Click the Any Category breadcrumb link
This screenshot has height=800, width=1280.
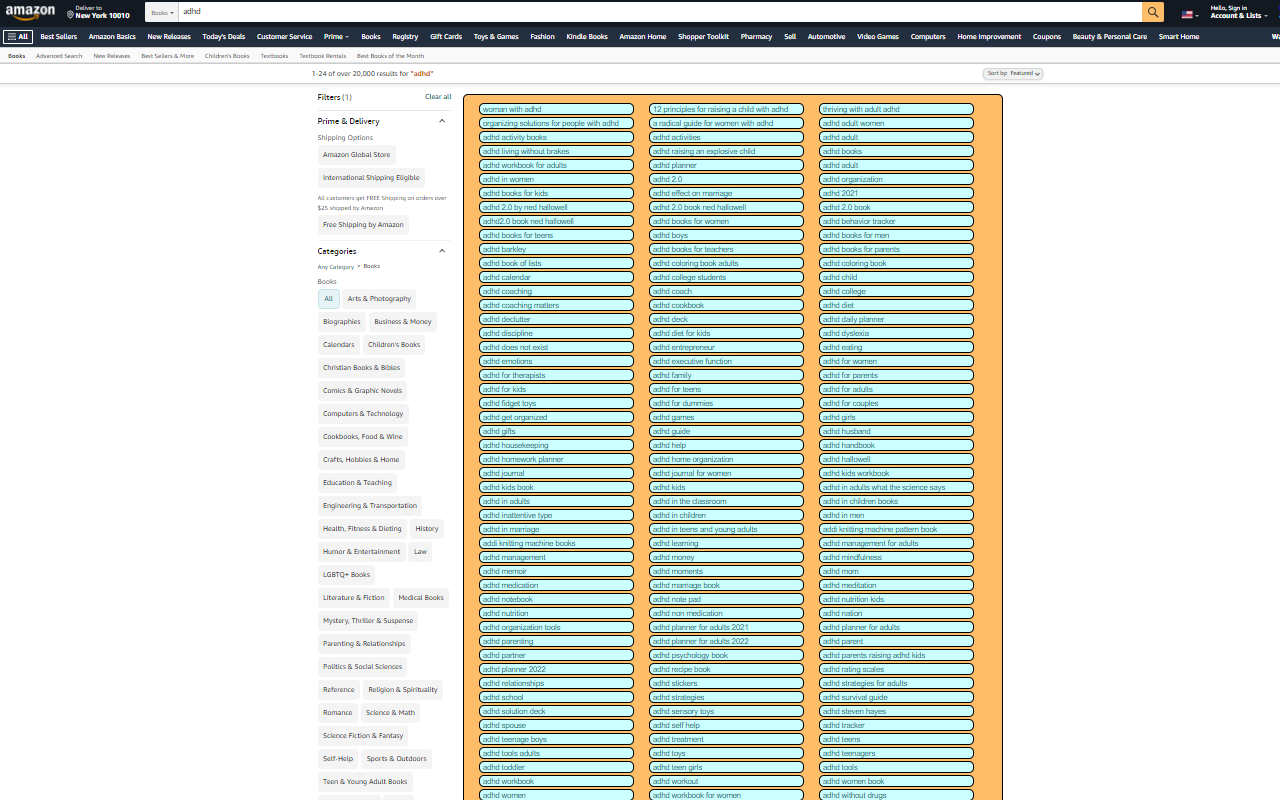pyautogui.click(x=336, y=267)
